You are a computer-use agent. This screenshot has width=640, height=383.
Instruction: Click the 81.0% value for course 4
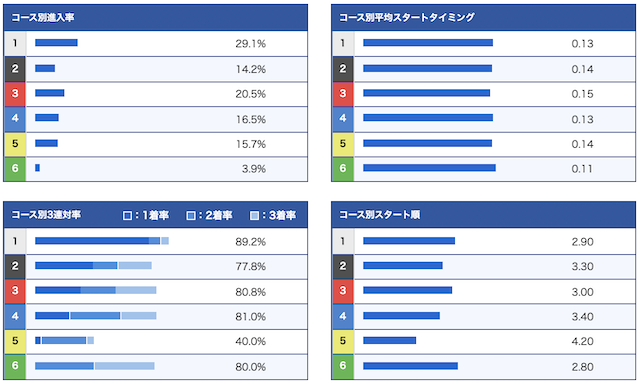click(251, 316)
